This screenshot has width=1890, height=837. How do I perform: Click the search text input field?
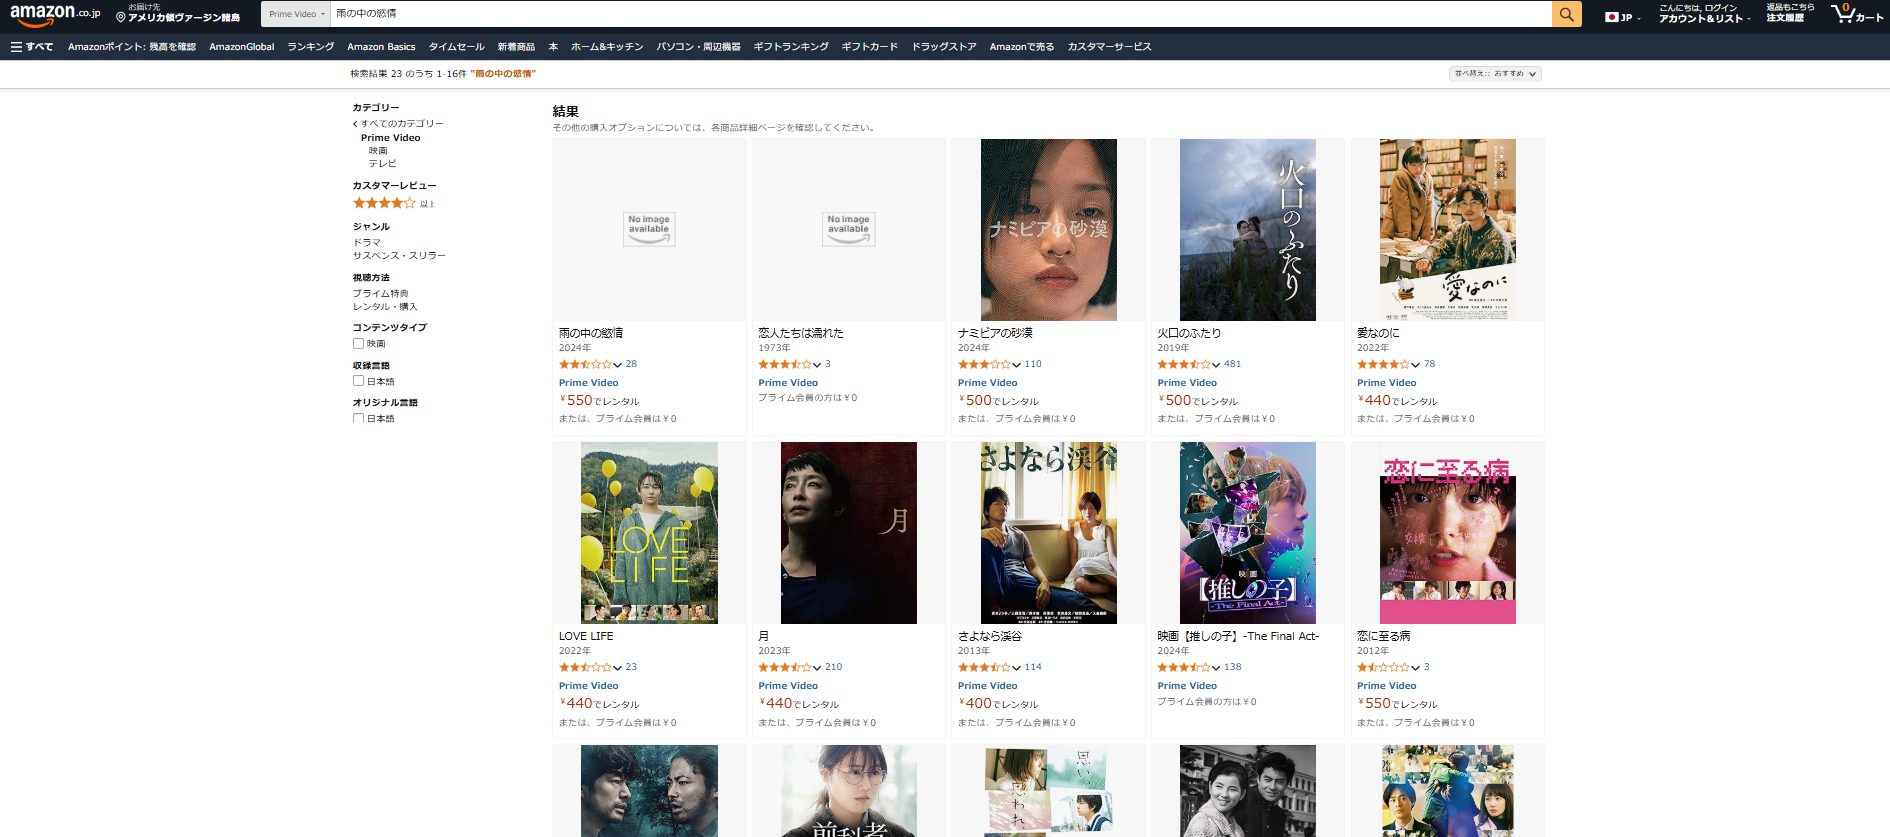940,14
